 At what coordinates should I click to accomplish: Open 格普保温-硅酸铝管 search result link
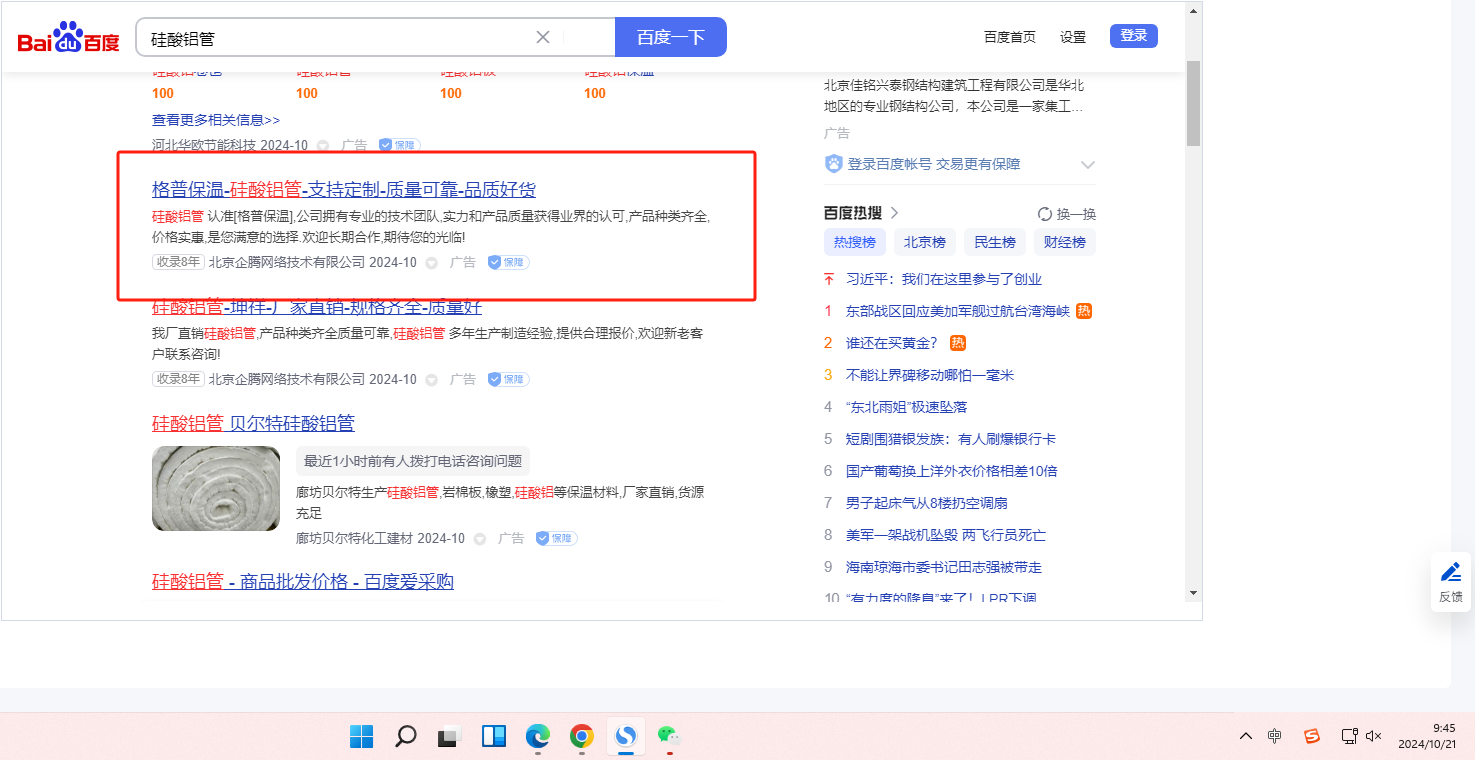pos(343,190)
